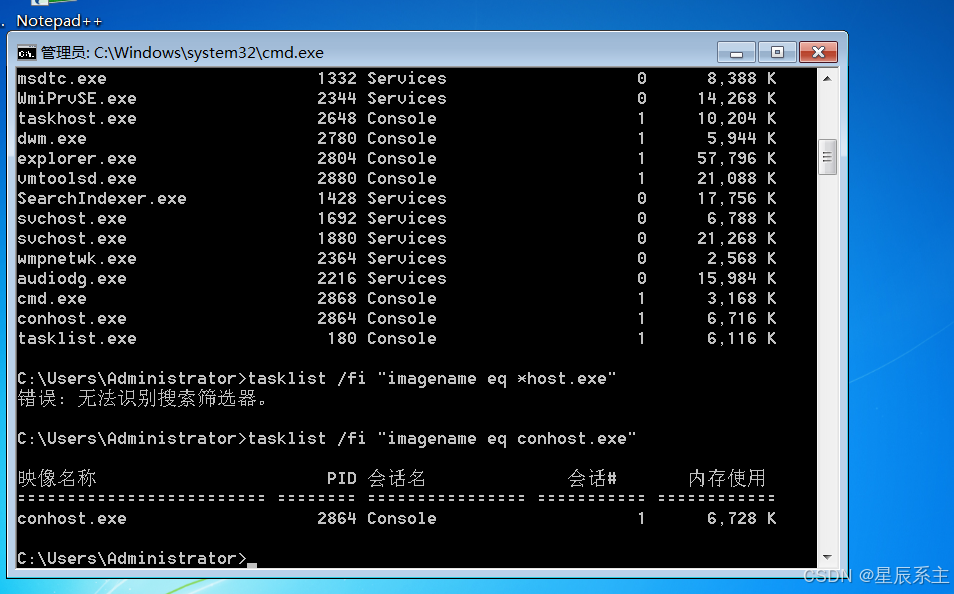Image resolution: width=954 pixels, height=594 pixels.
Task: Click the taskhost.exe process name
Action: click(x=77, y=119)
